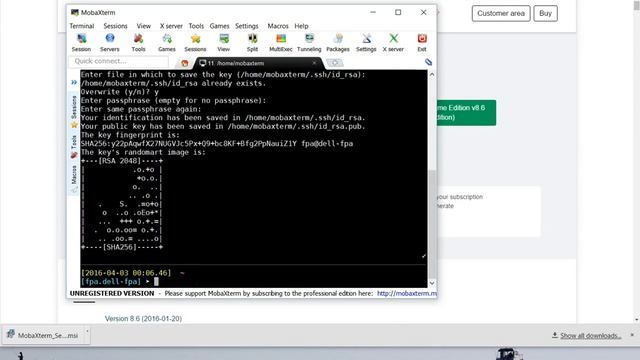This screenshot has height=360, width=640.
Task: Open the Tools sidebar tab
Action: tap(74, 147)
